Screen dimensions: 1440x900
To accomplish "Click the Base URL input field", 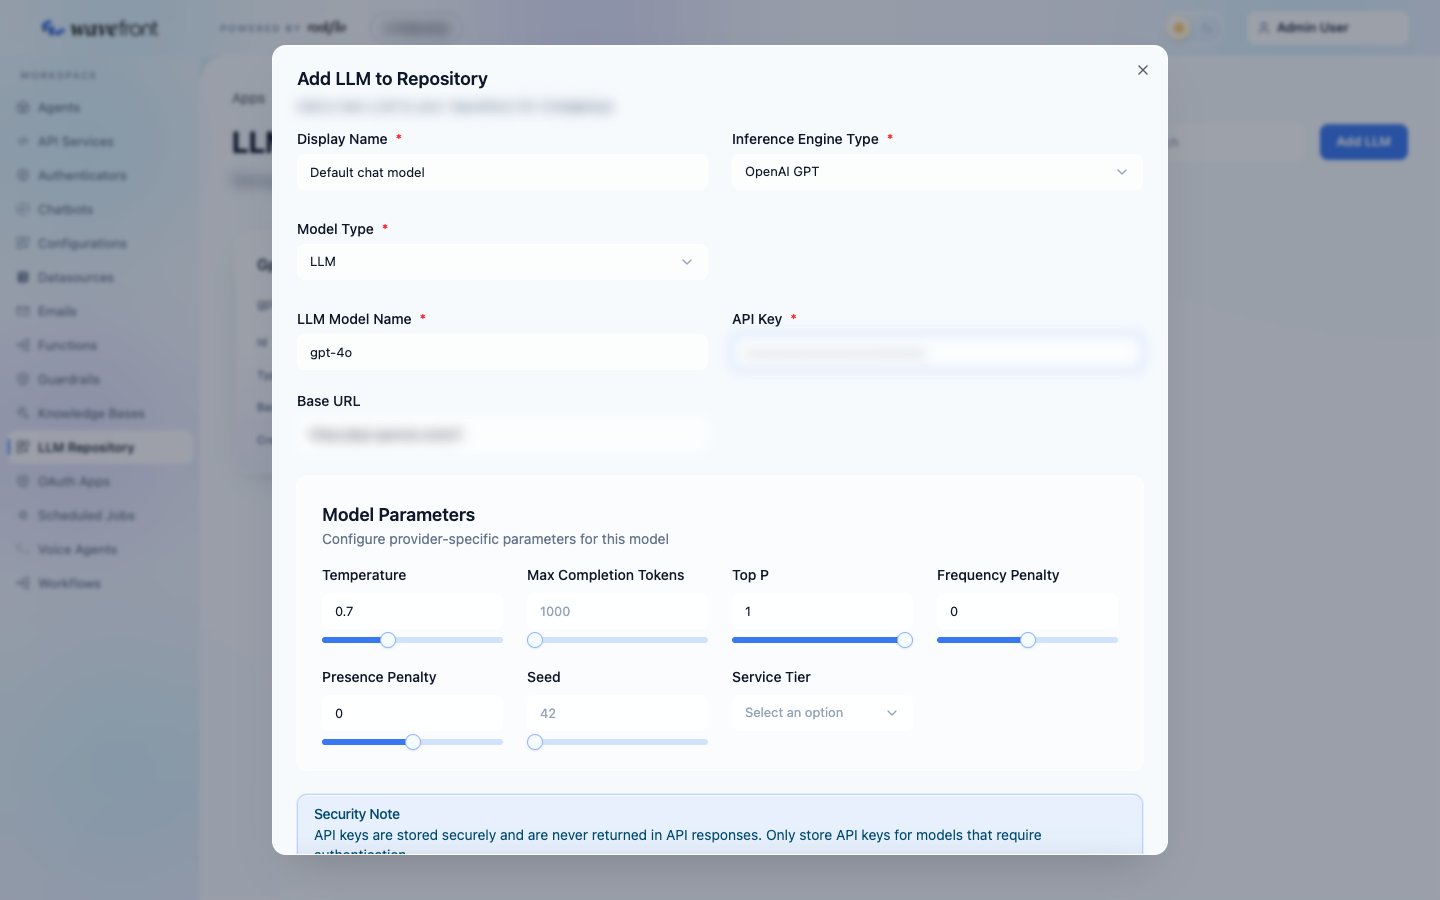I will (502, 435).
